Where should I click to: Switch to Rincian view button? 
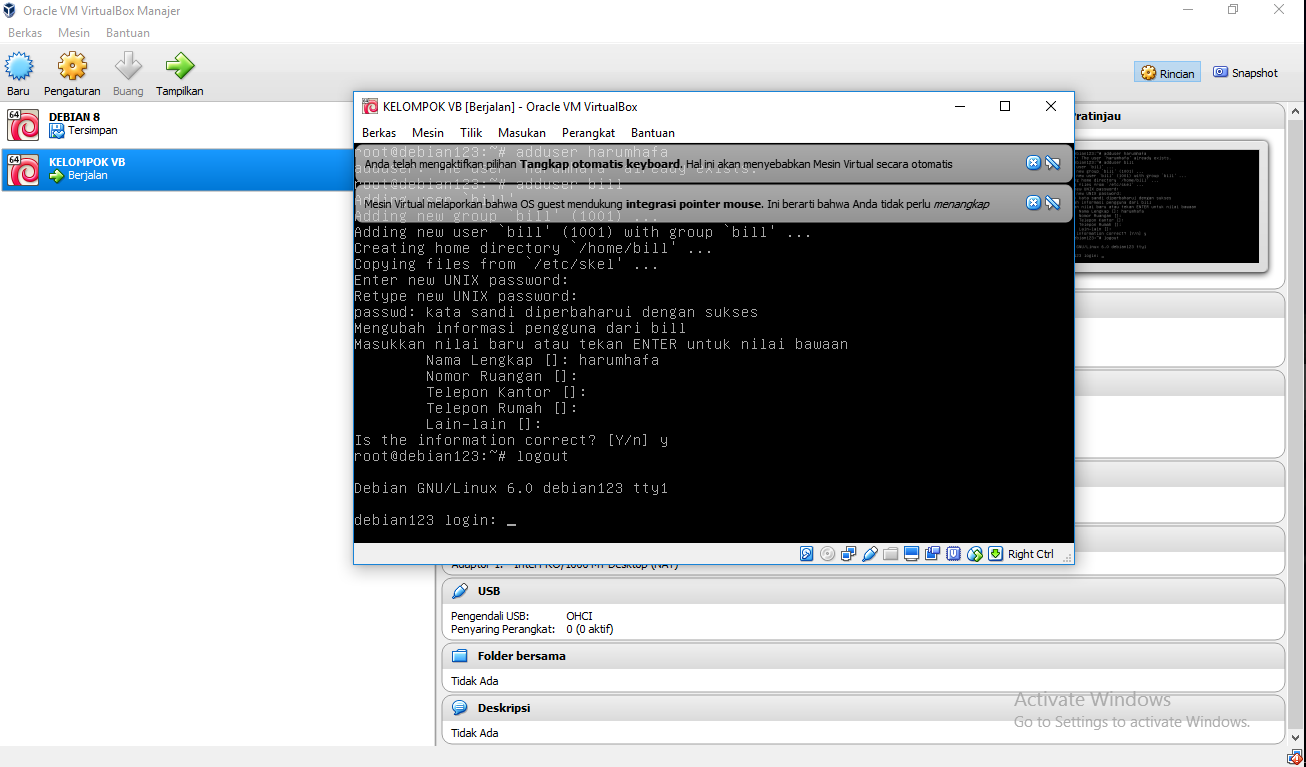(x=1167, y=72)
